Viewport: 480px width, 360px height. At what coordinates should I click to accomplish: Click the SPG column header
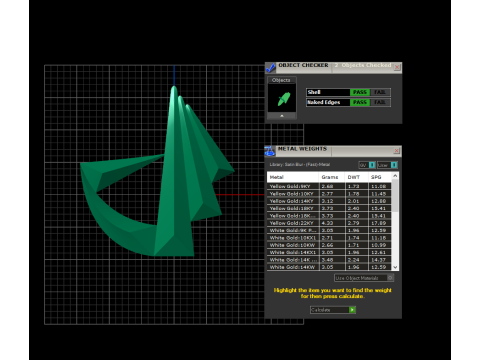point(380,177)
